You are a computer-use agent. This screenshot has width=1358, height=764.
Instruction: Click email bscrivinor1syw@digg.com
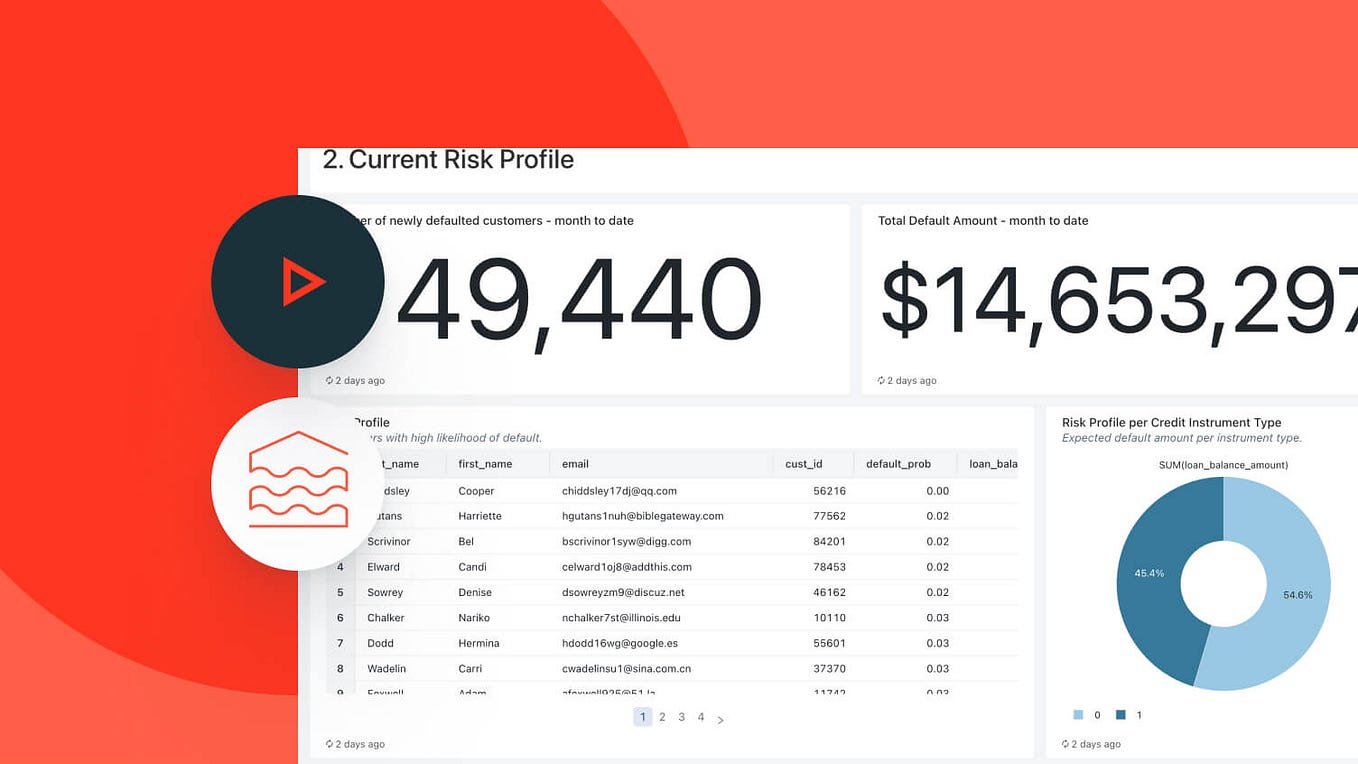point(627,541)
